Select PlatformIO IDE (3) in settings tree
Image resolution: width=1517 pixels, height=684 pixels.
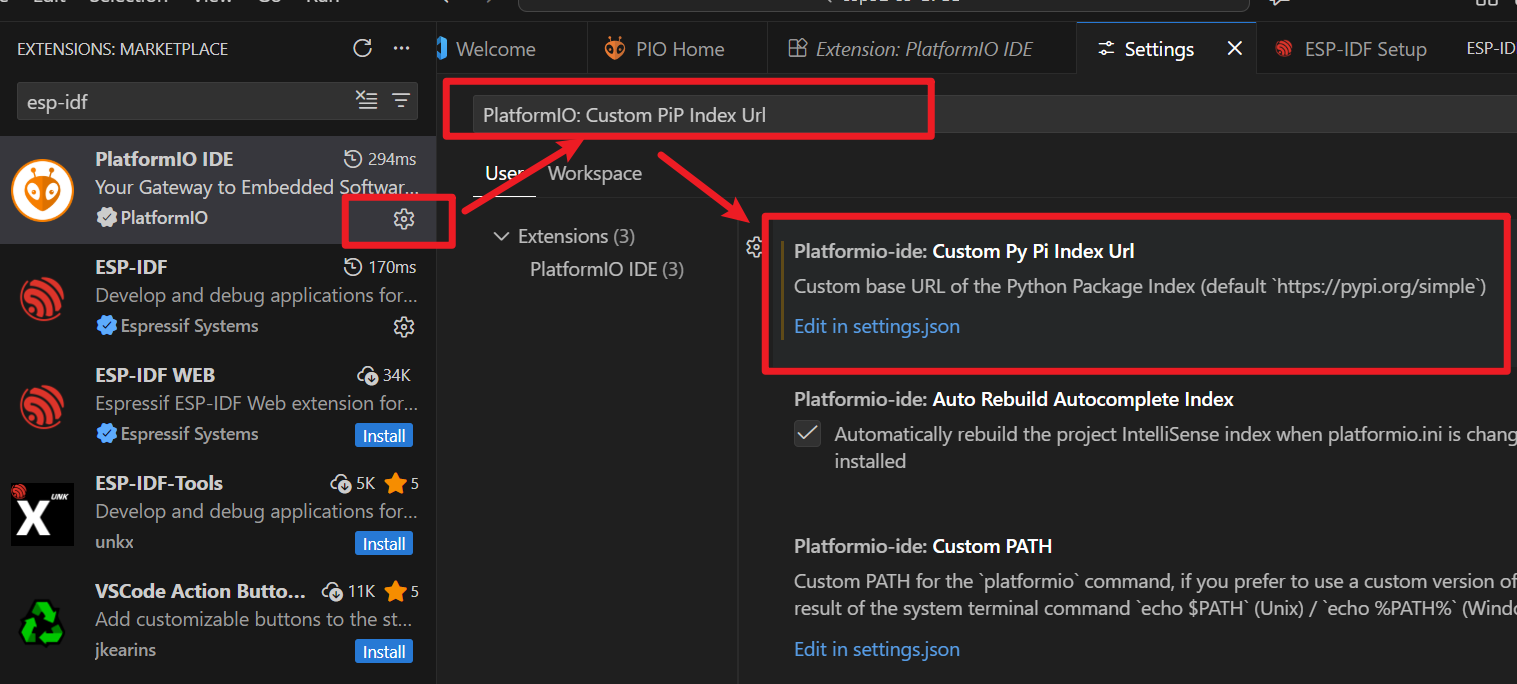point(606,269)
